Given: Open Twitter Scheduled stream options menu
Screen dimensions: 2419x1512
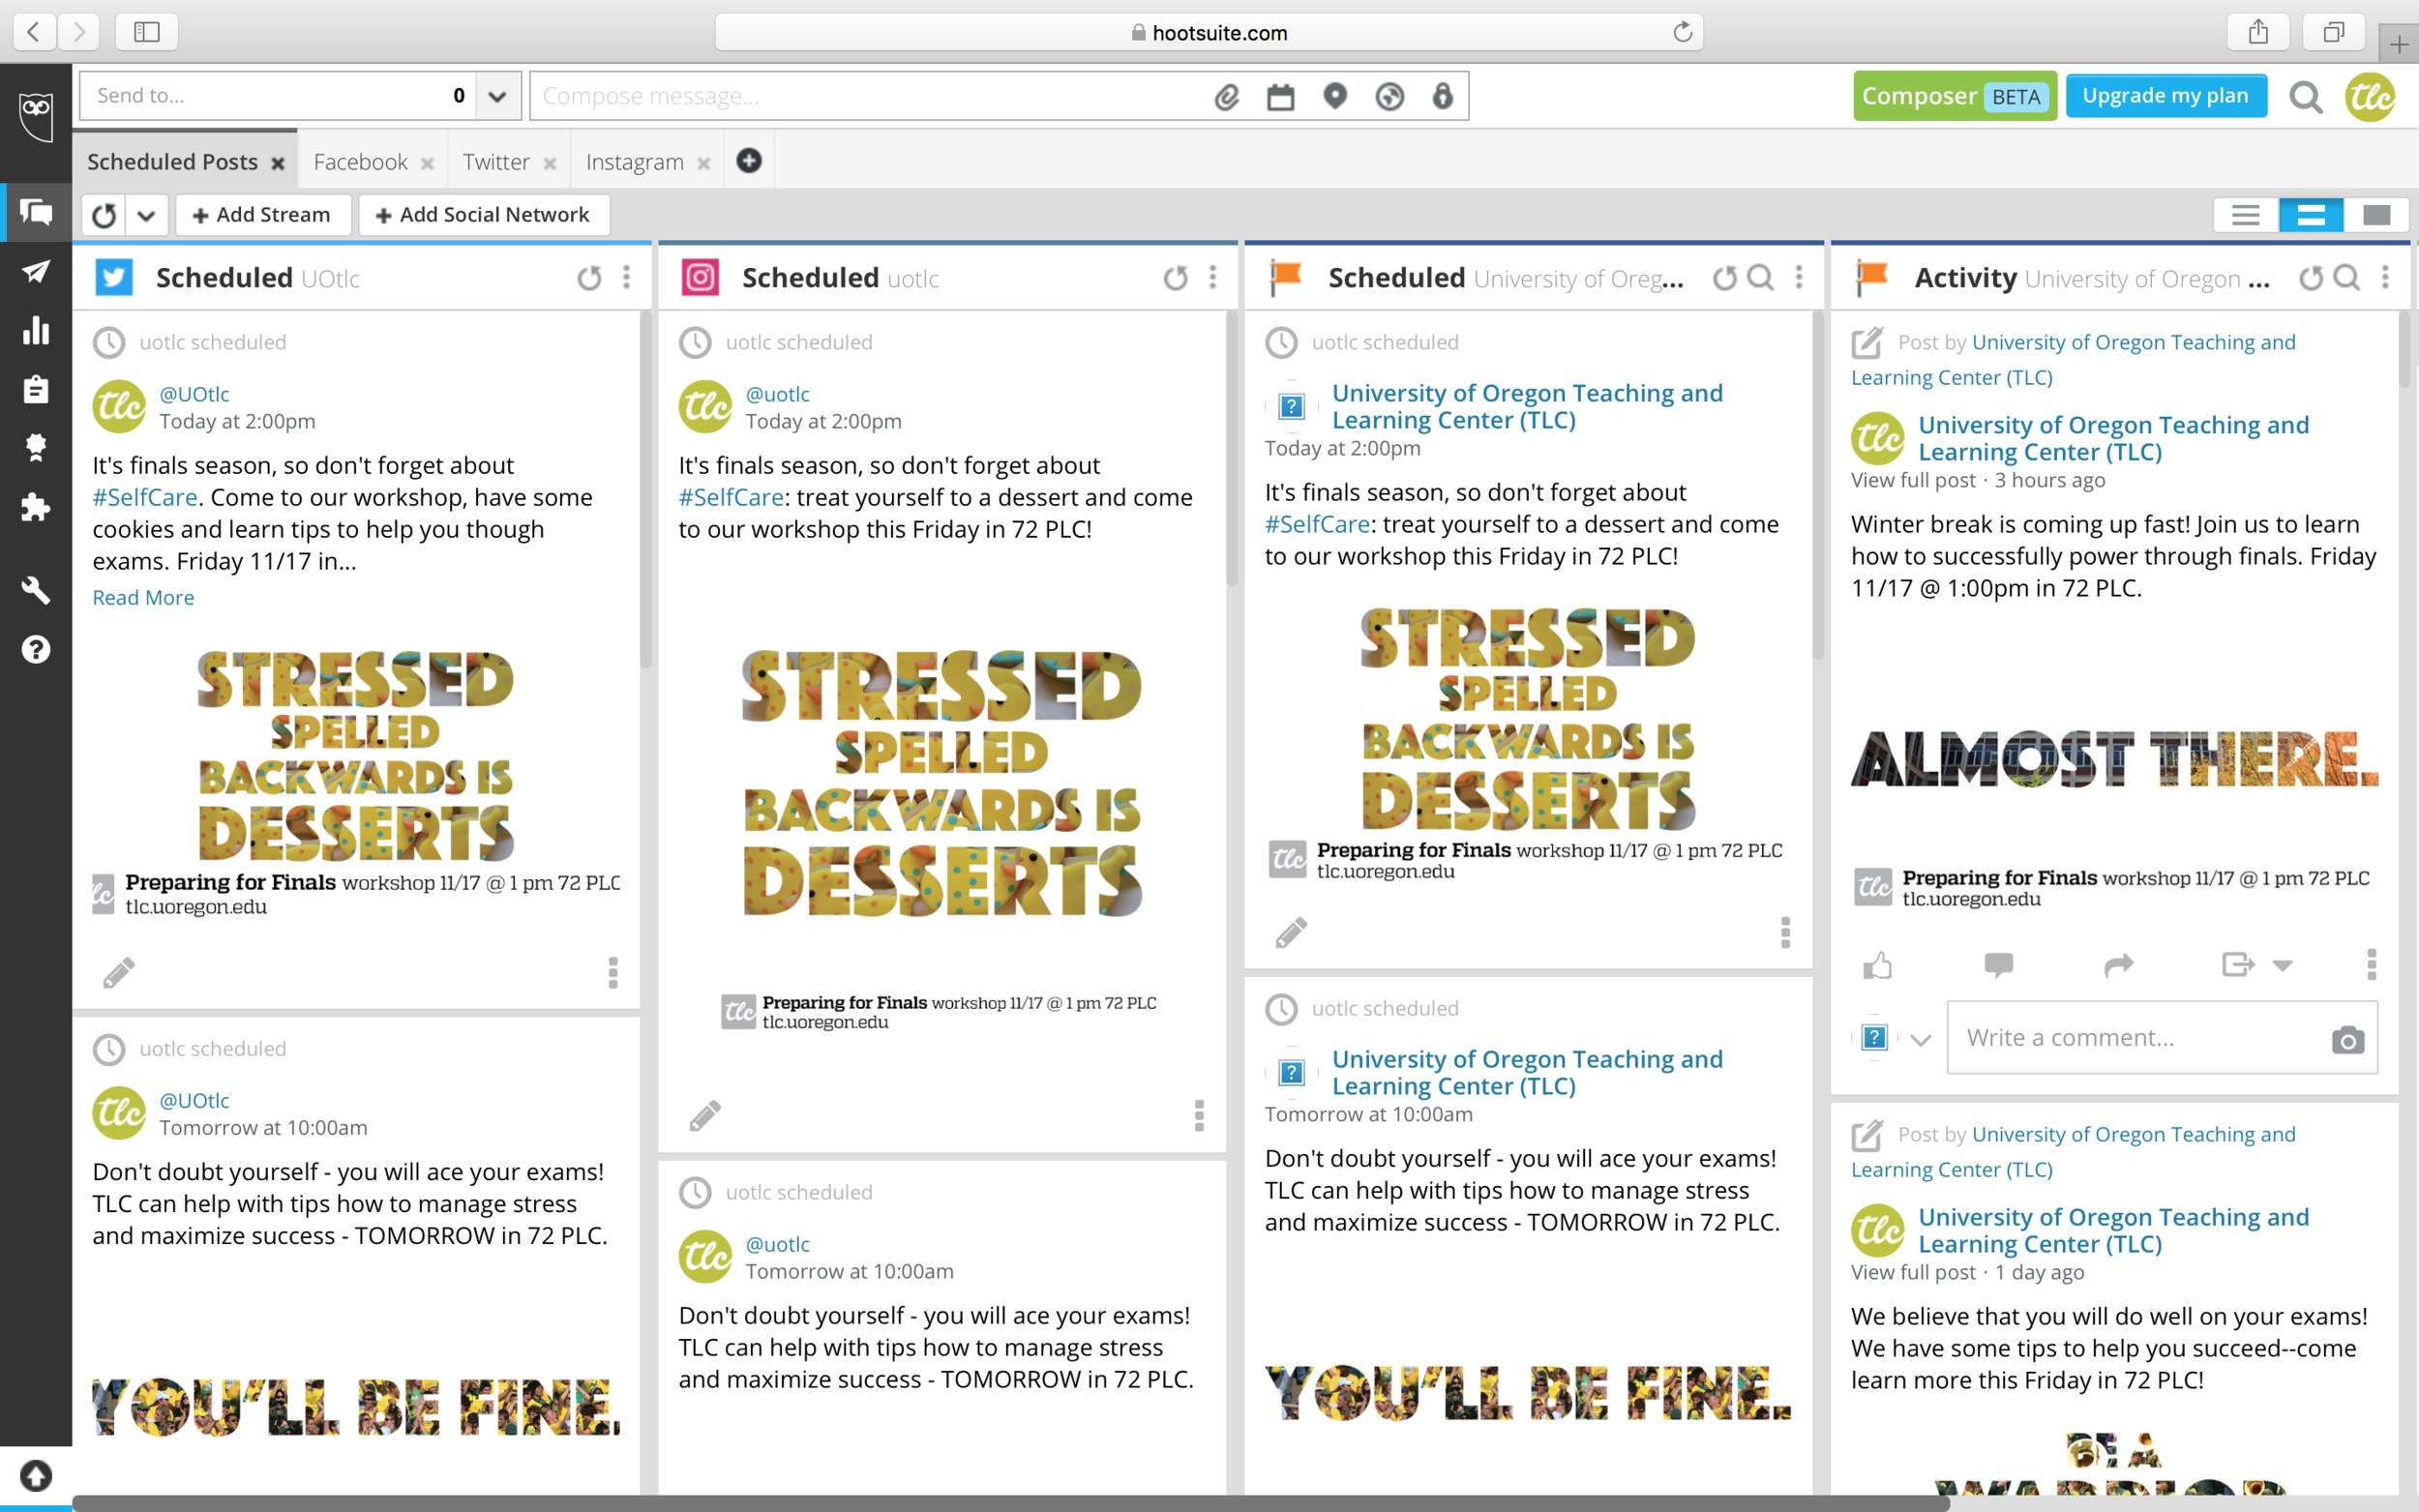Looking at the screenshot, I should [x=627, y=277].
